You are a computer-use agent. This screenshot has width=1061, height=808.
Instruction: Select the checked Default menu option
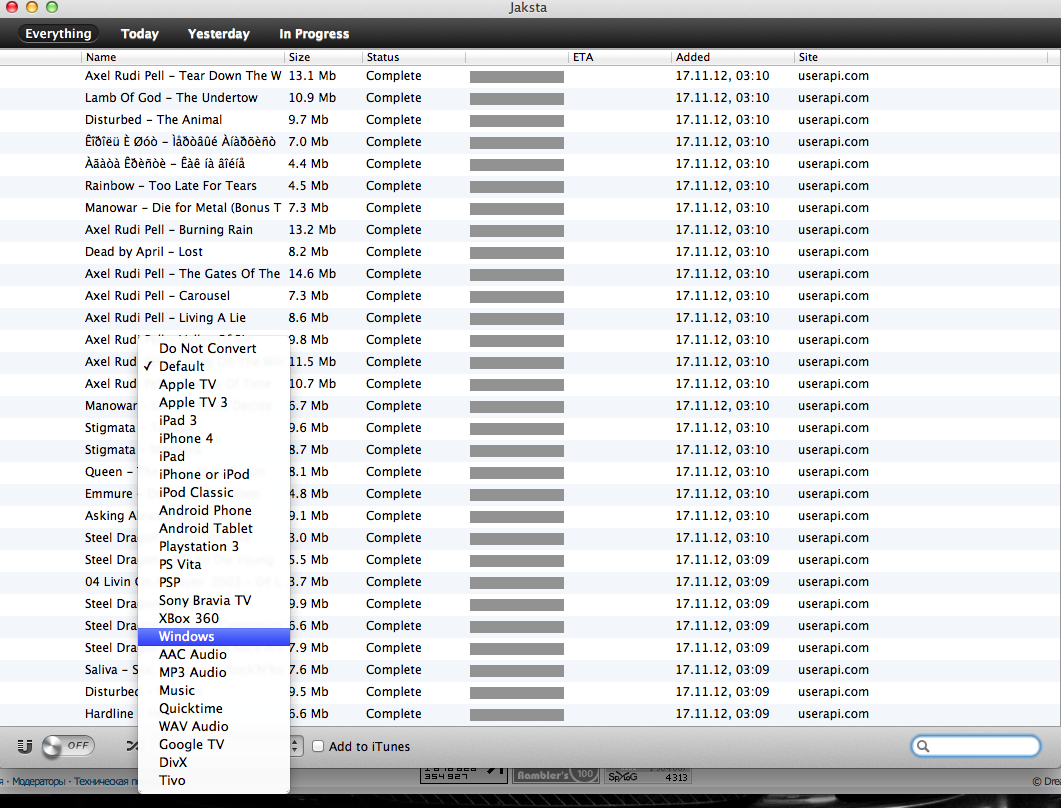coord(181,366)
